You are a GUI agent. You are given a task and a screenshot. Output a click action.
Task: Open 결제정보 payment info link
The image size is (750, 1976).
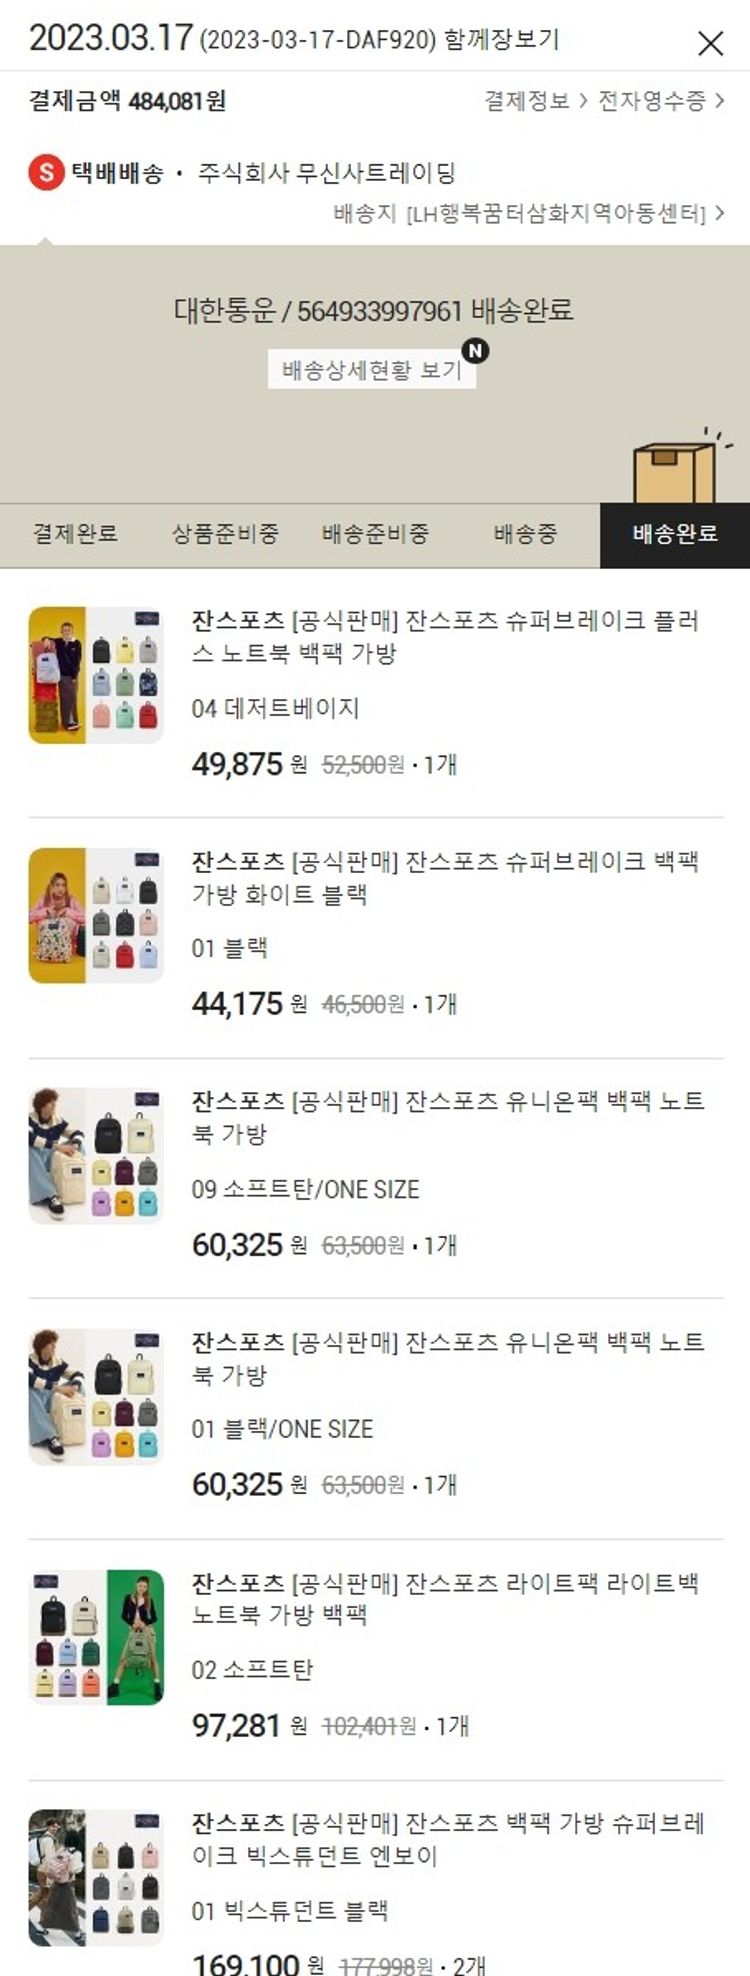[536, 100]
